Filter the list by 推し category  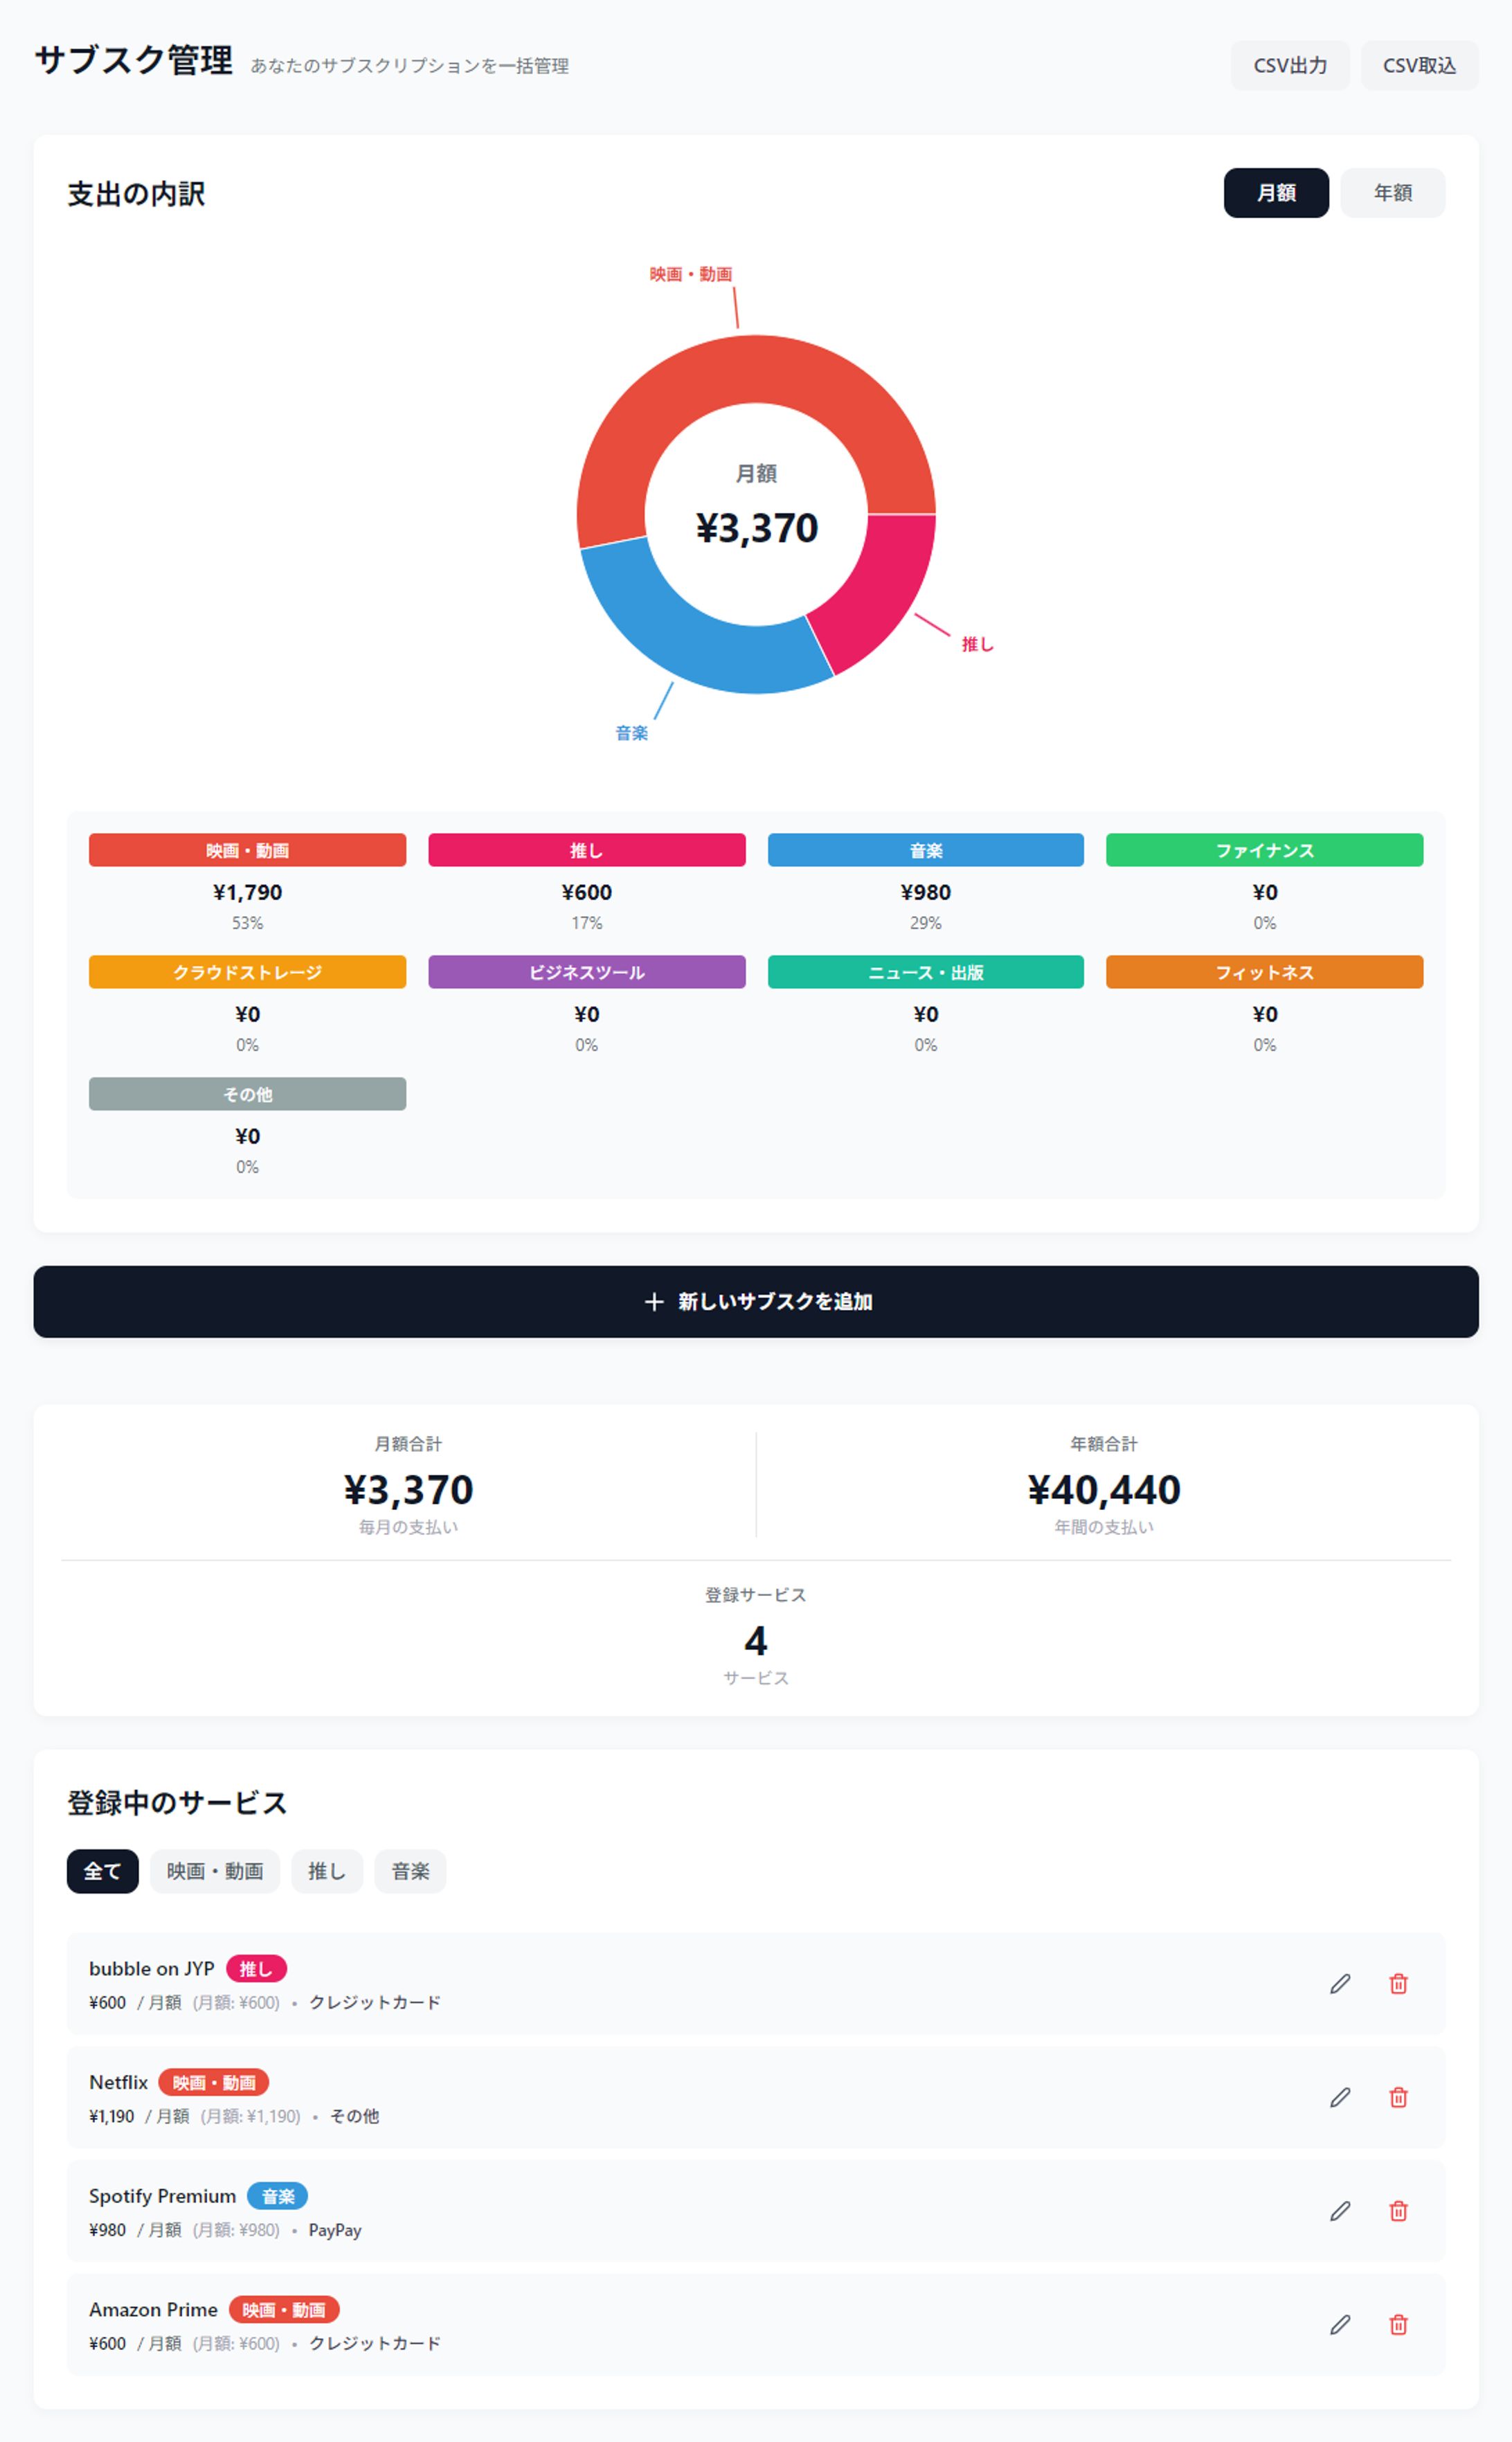(x=326, y=1871)
